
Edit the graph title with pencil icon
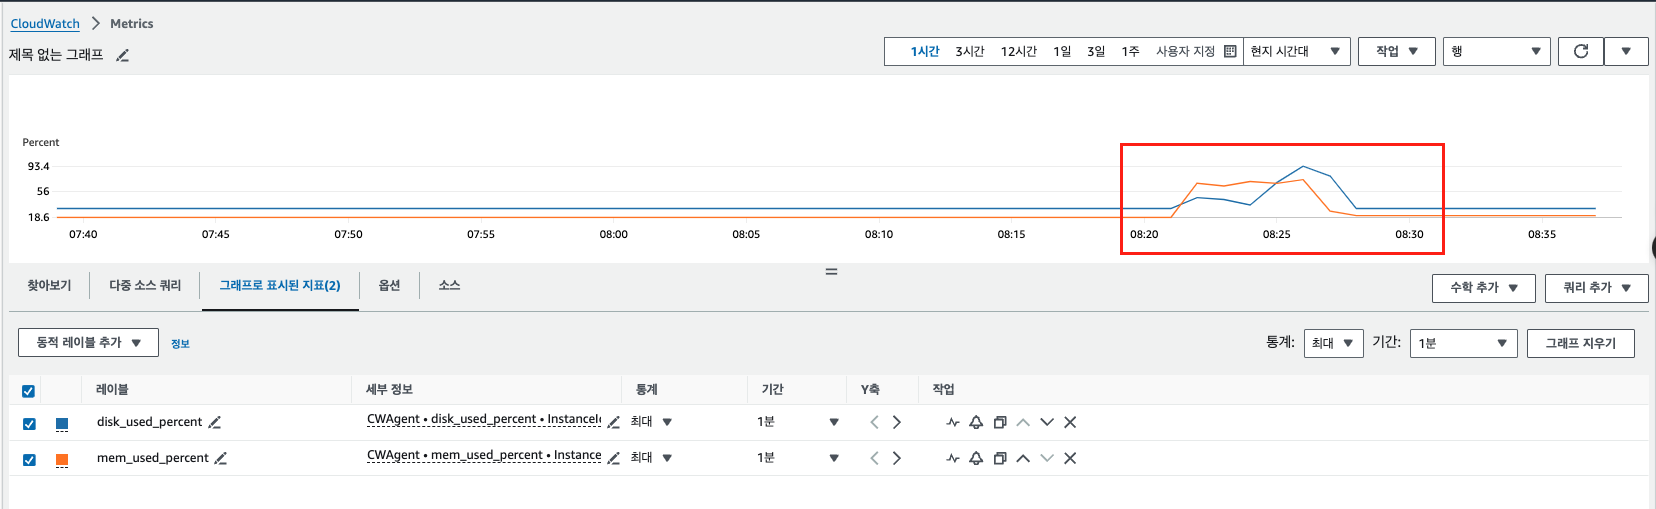click(x=123, y=56)
